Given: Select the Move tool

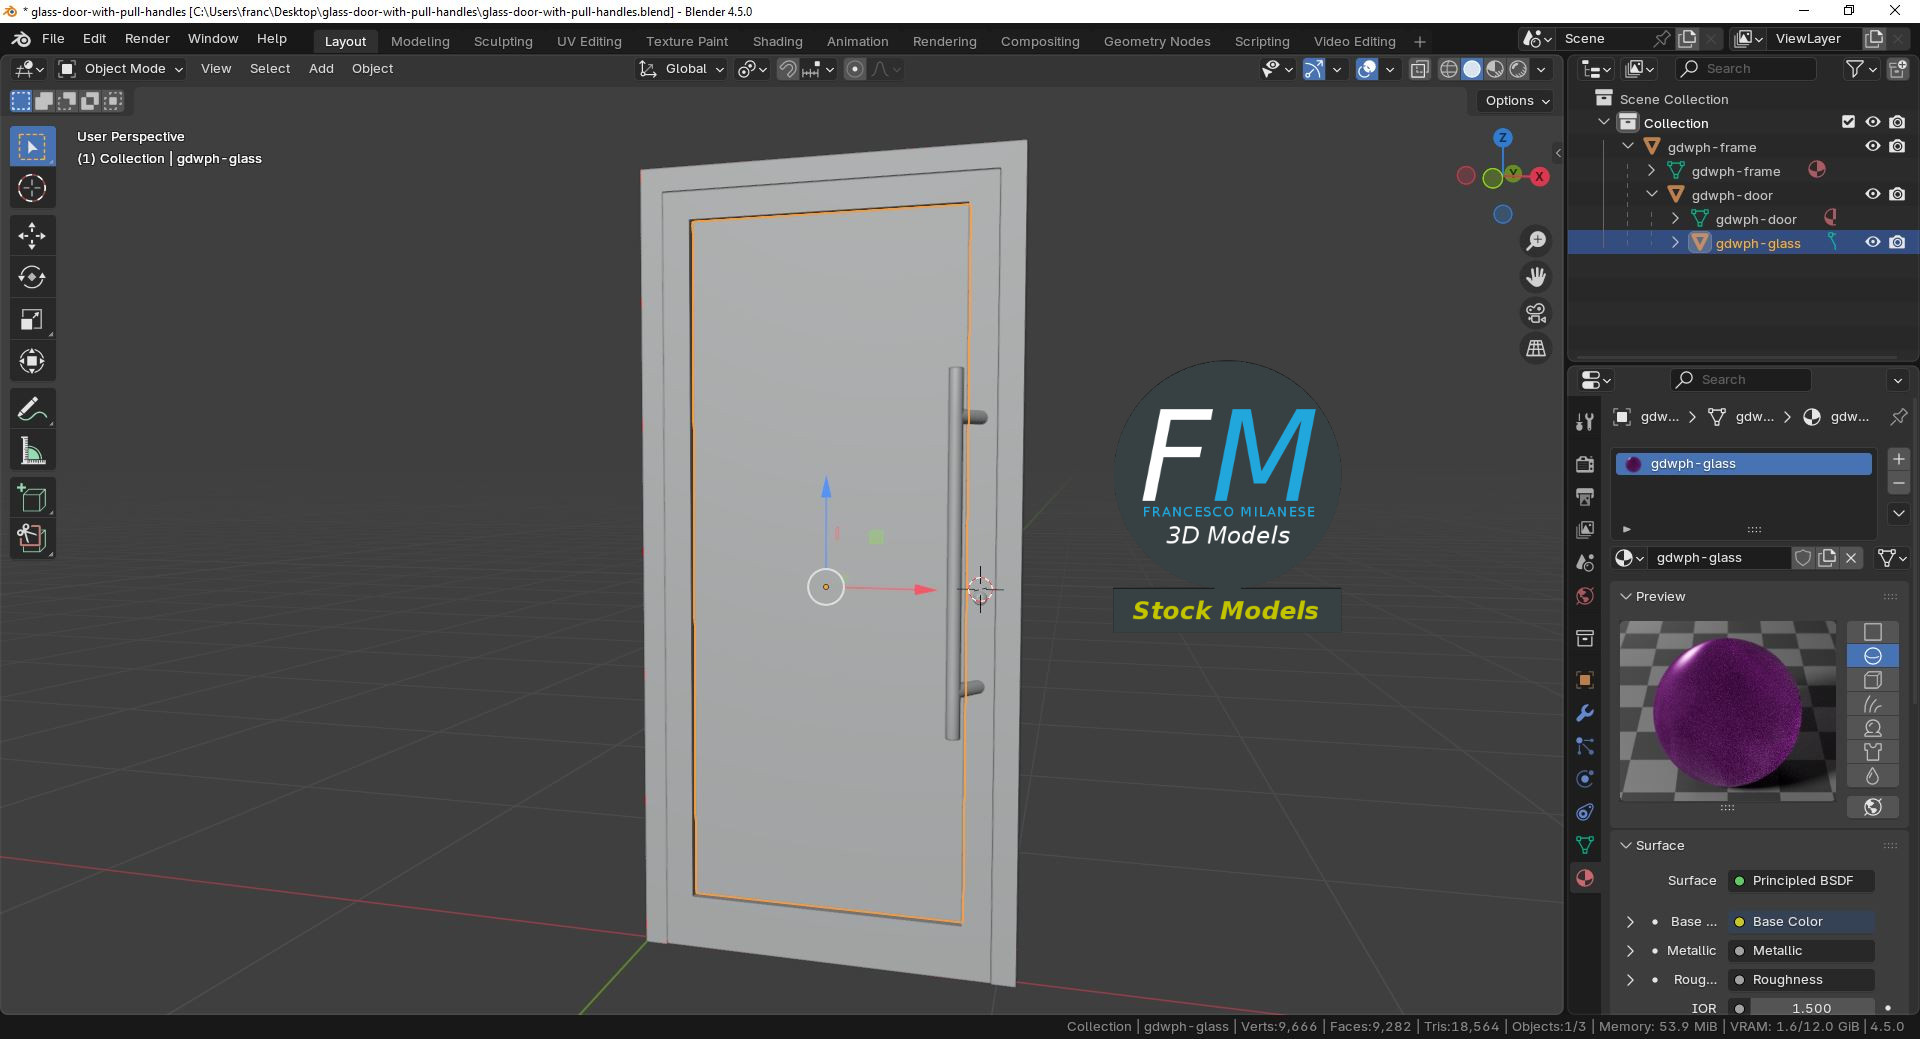Looking at the screenshot, I should 32,236.
